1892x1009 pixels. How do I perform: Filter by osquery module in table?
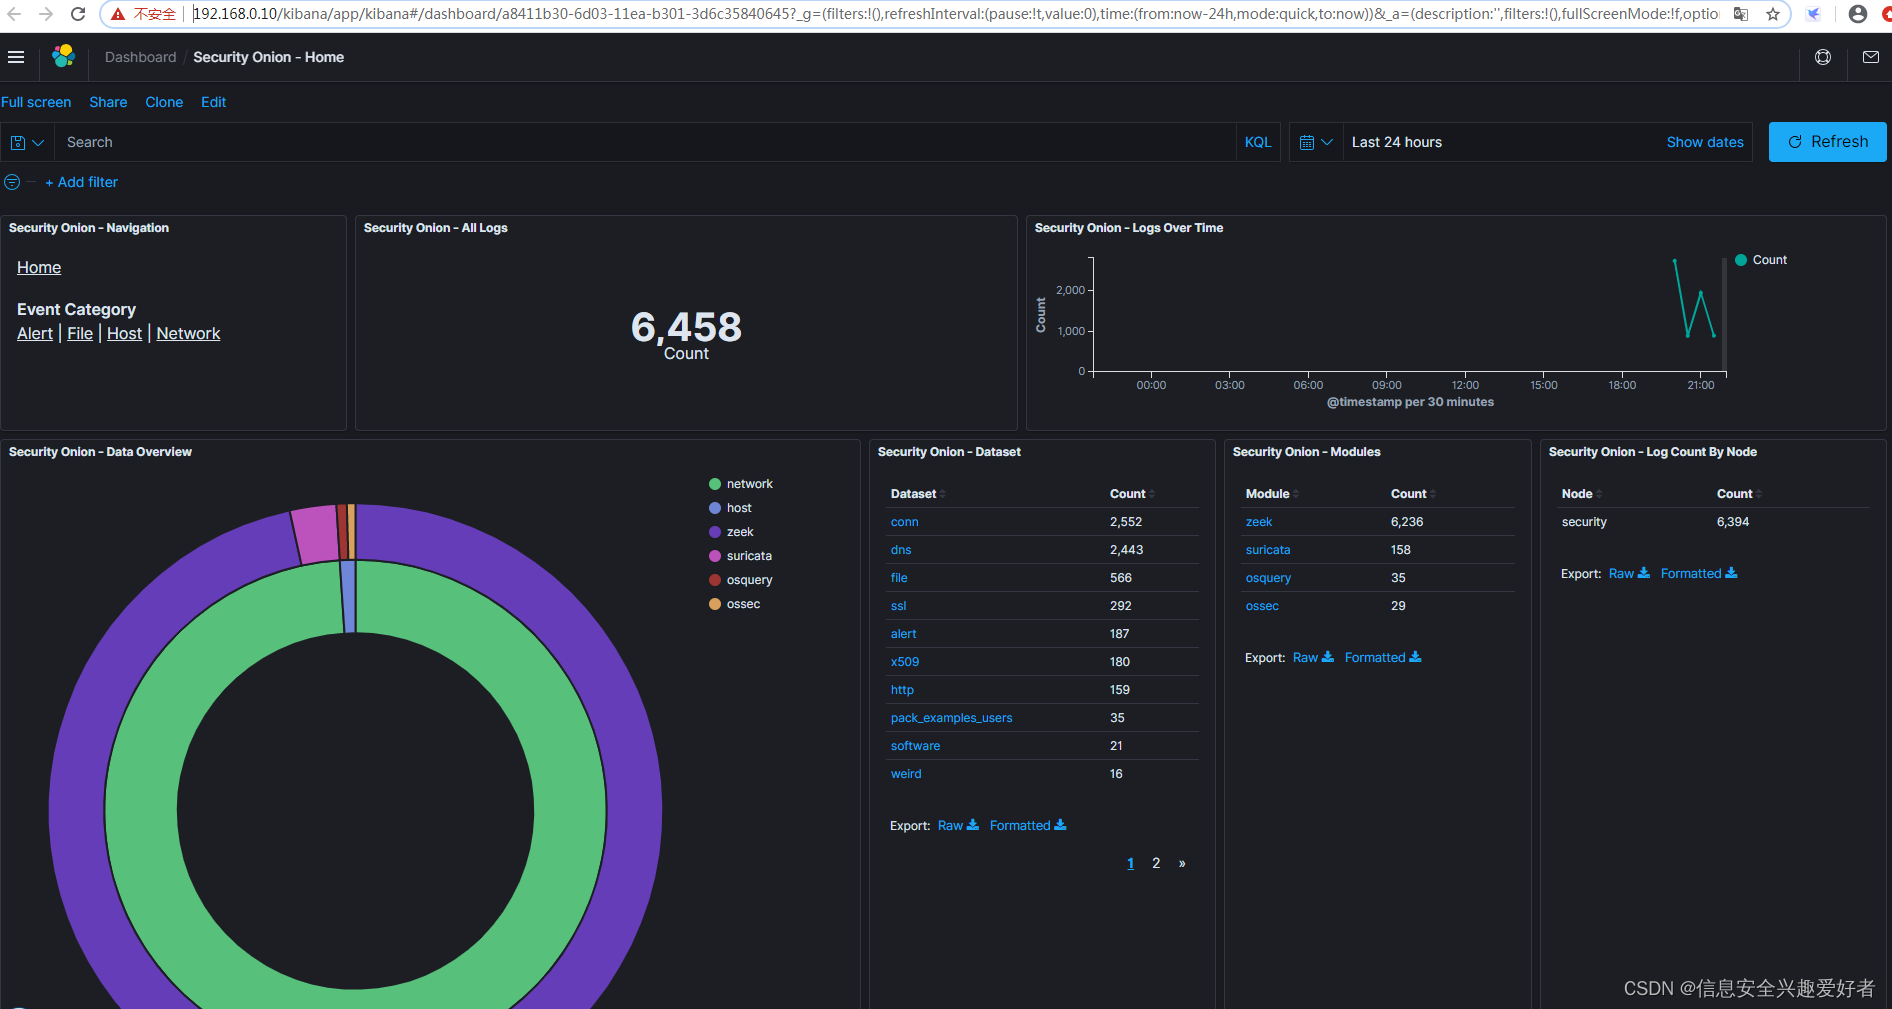click(x=1268, y=578)
